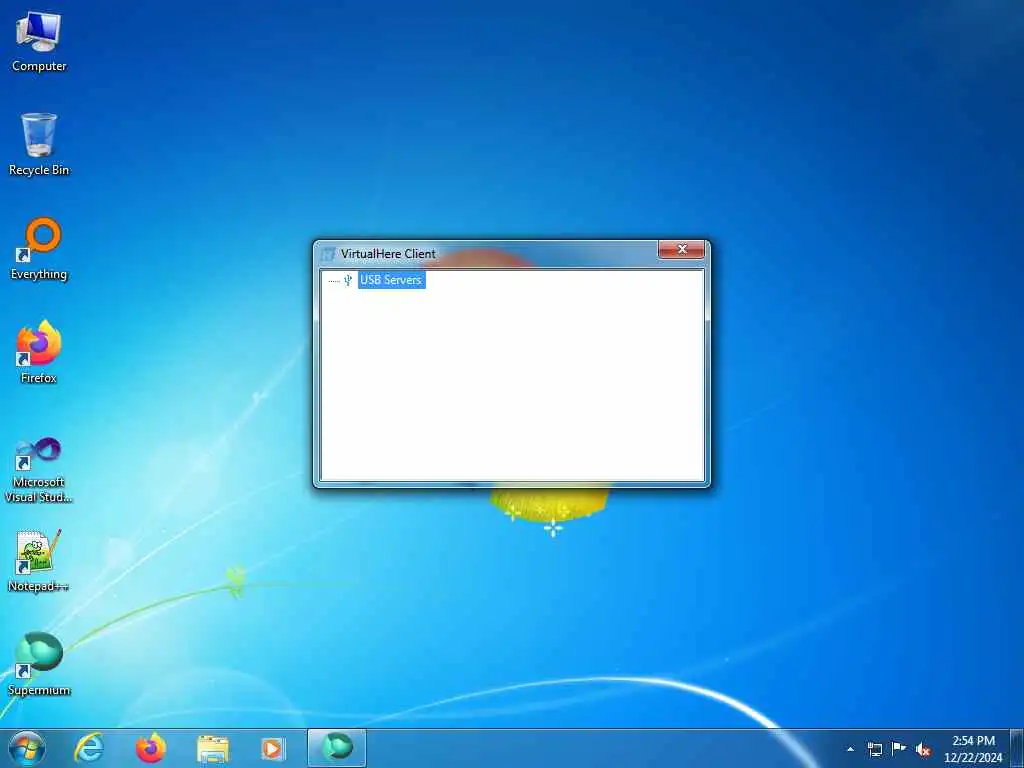This screenshot has height=768, width=1024.
Task: Click the Show Desktop button
Action: (x=1017, y=748)
